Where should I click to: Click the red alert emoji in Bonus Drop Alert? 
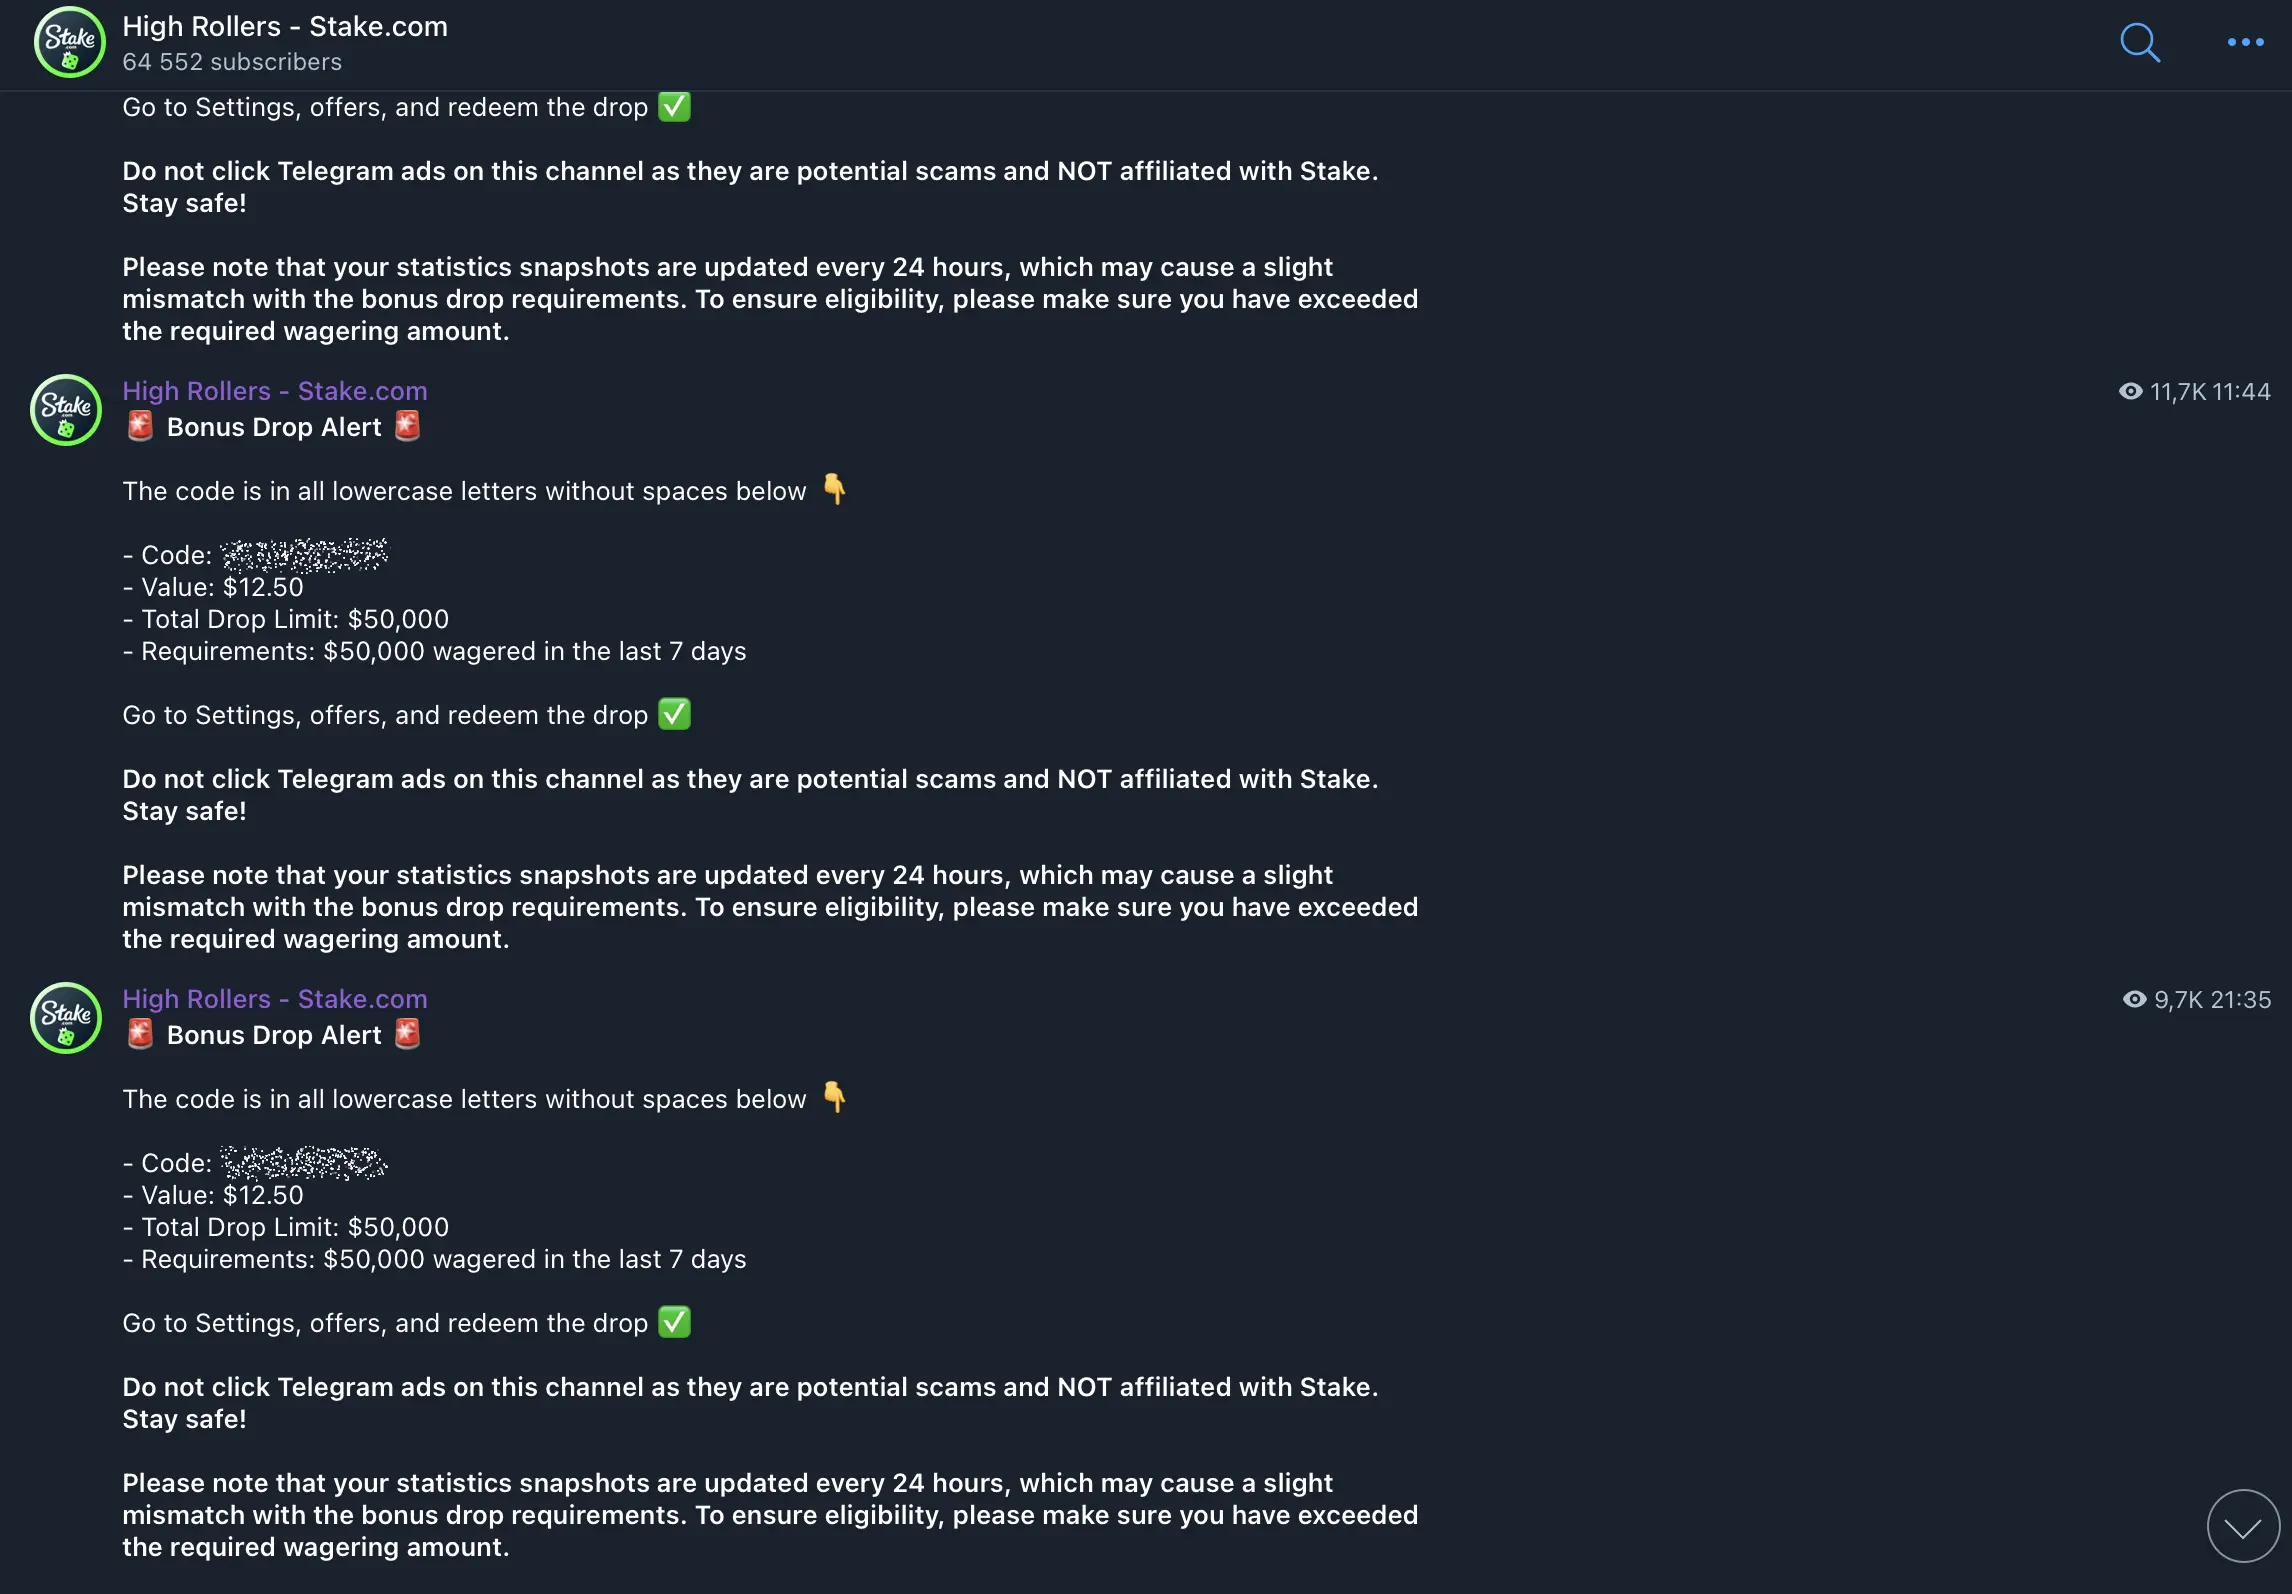(x=139, y=426)
